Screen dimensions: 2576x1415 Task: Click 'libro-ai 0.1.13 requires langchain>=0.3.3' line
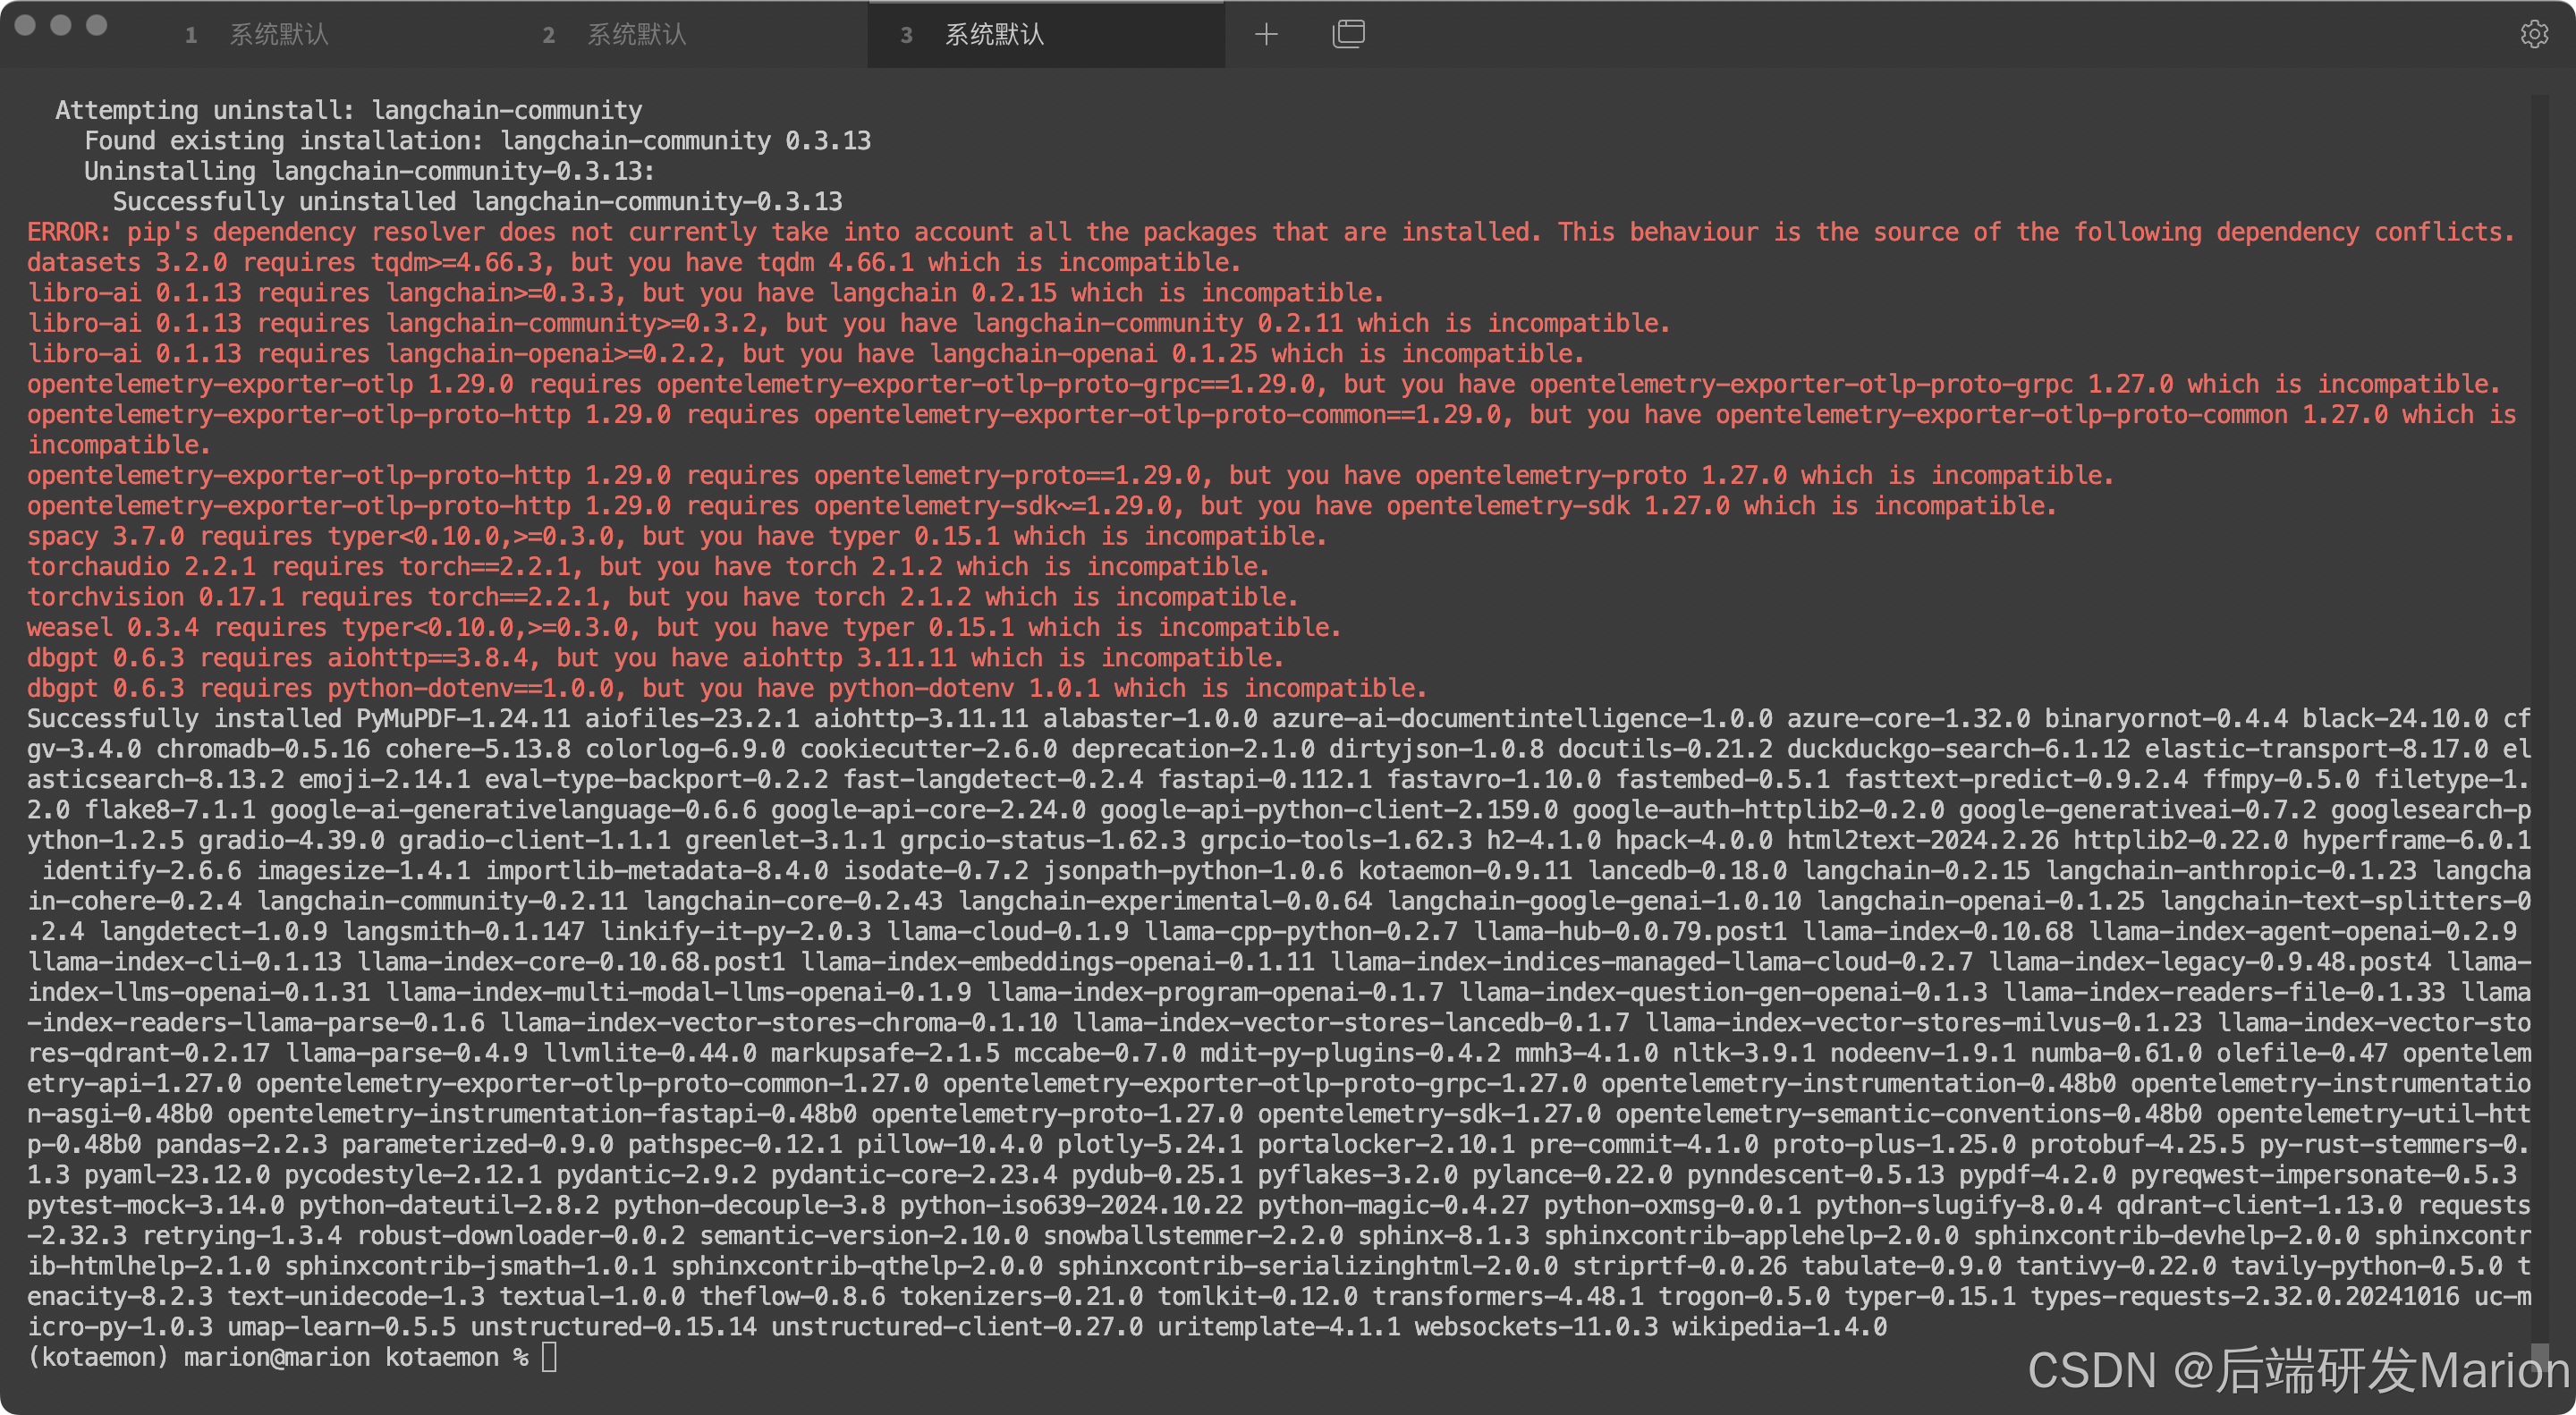[705, 293]
